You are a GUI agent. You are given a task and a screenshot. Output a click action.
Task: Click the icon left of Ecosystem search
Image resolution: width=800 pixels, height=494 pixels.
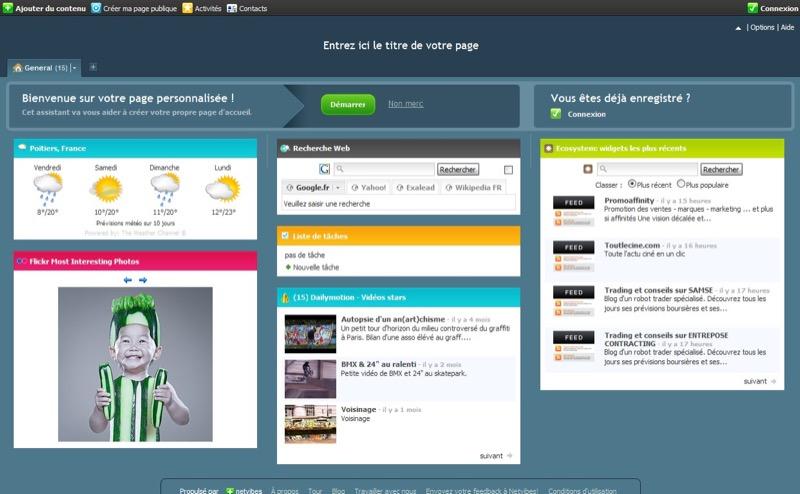[588, 169]
